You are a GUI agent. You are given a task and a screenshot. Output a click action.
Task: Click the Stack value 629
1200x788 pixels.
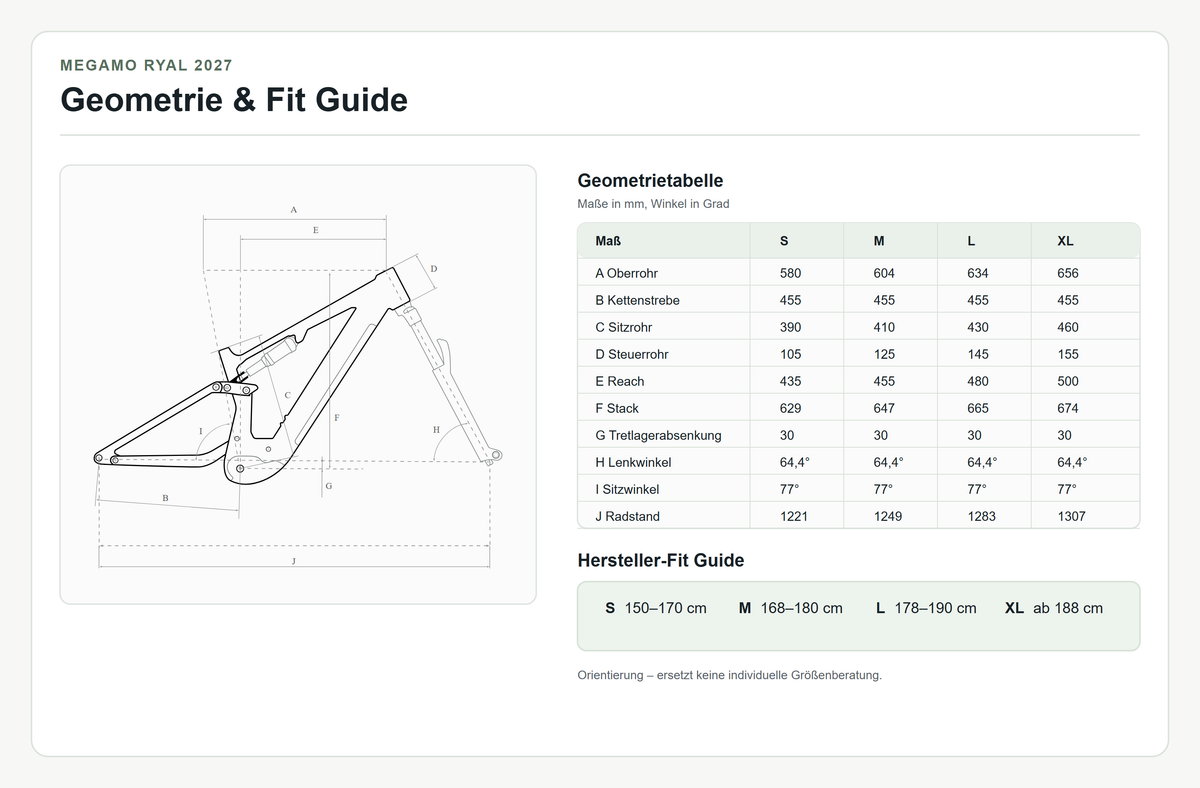(791, 408)
